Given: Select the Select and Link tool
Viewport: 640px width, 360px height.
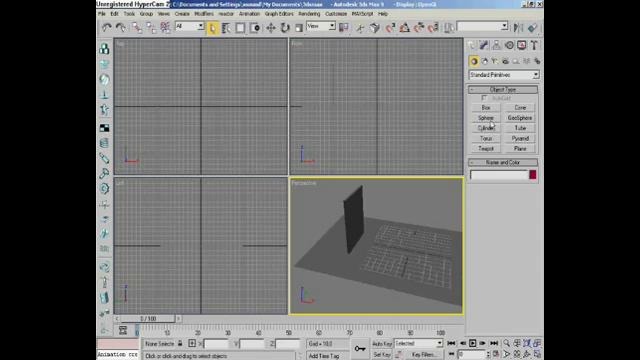Looking at the screenshot, I should pos(137,27).
